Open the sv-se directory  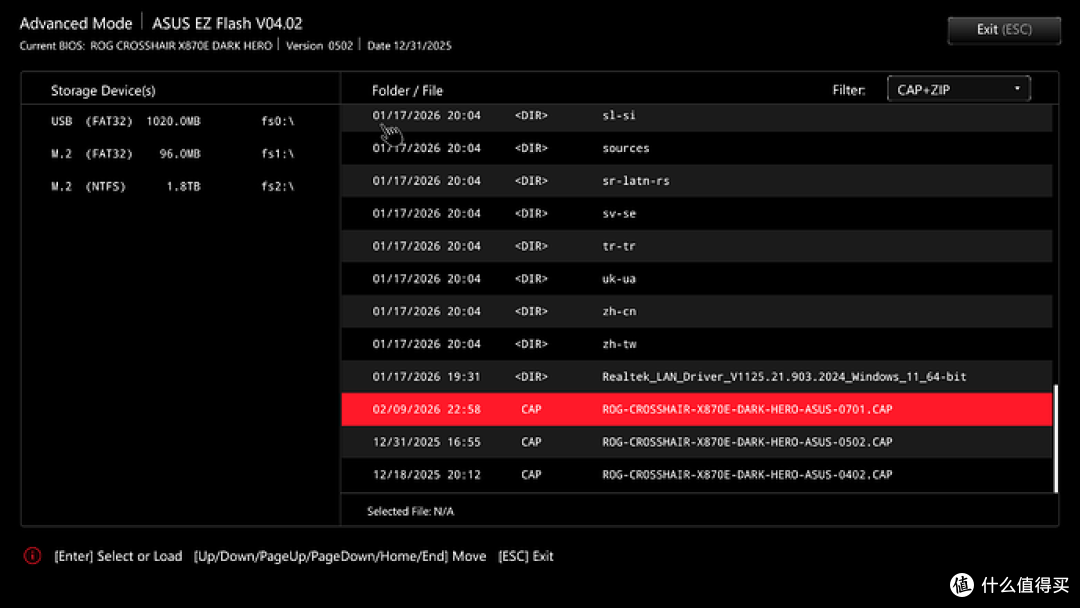(696, 213)
